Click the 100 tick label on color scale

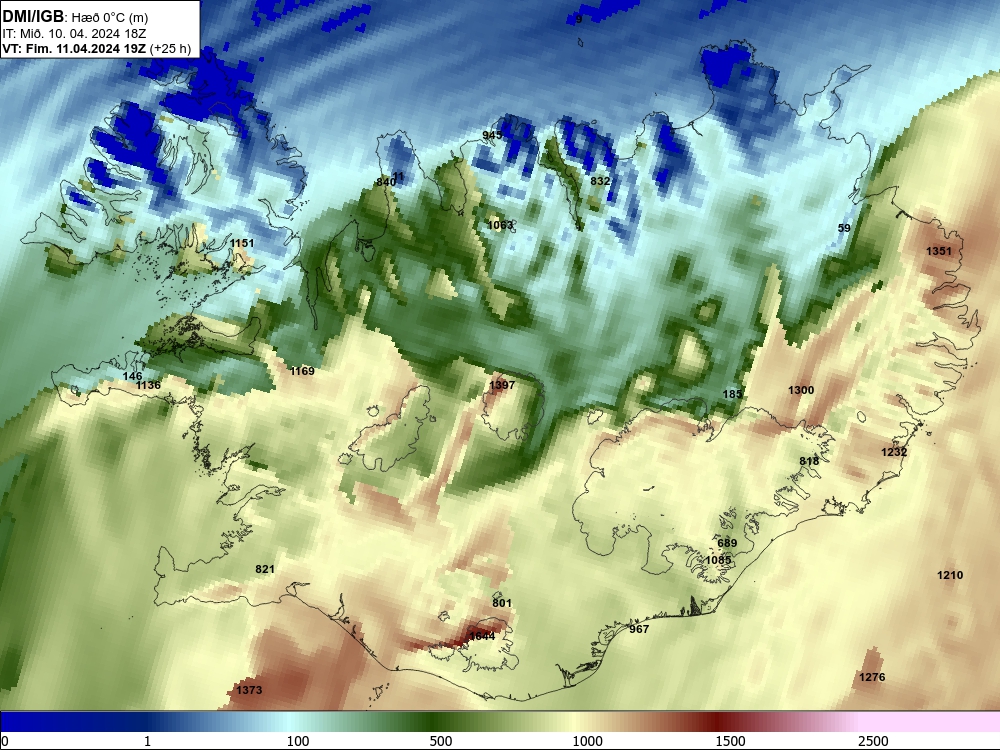click(x=298, y=741)
